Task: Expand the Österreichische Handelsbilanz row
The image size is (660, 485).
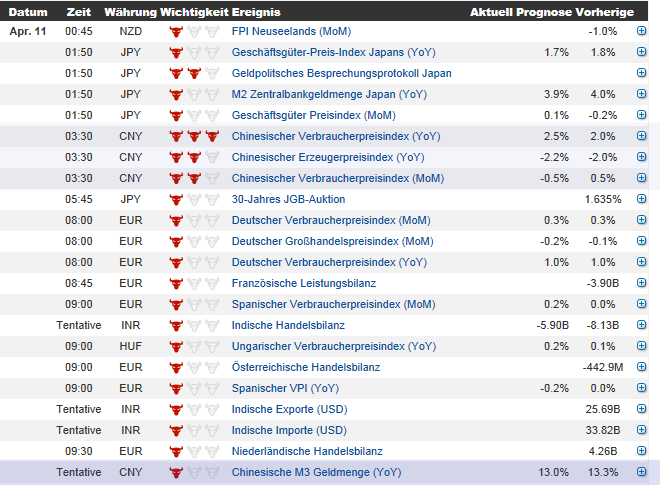Action: pos(641,367)
